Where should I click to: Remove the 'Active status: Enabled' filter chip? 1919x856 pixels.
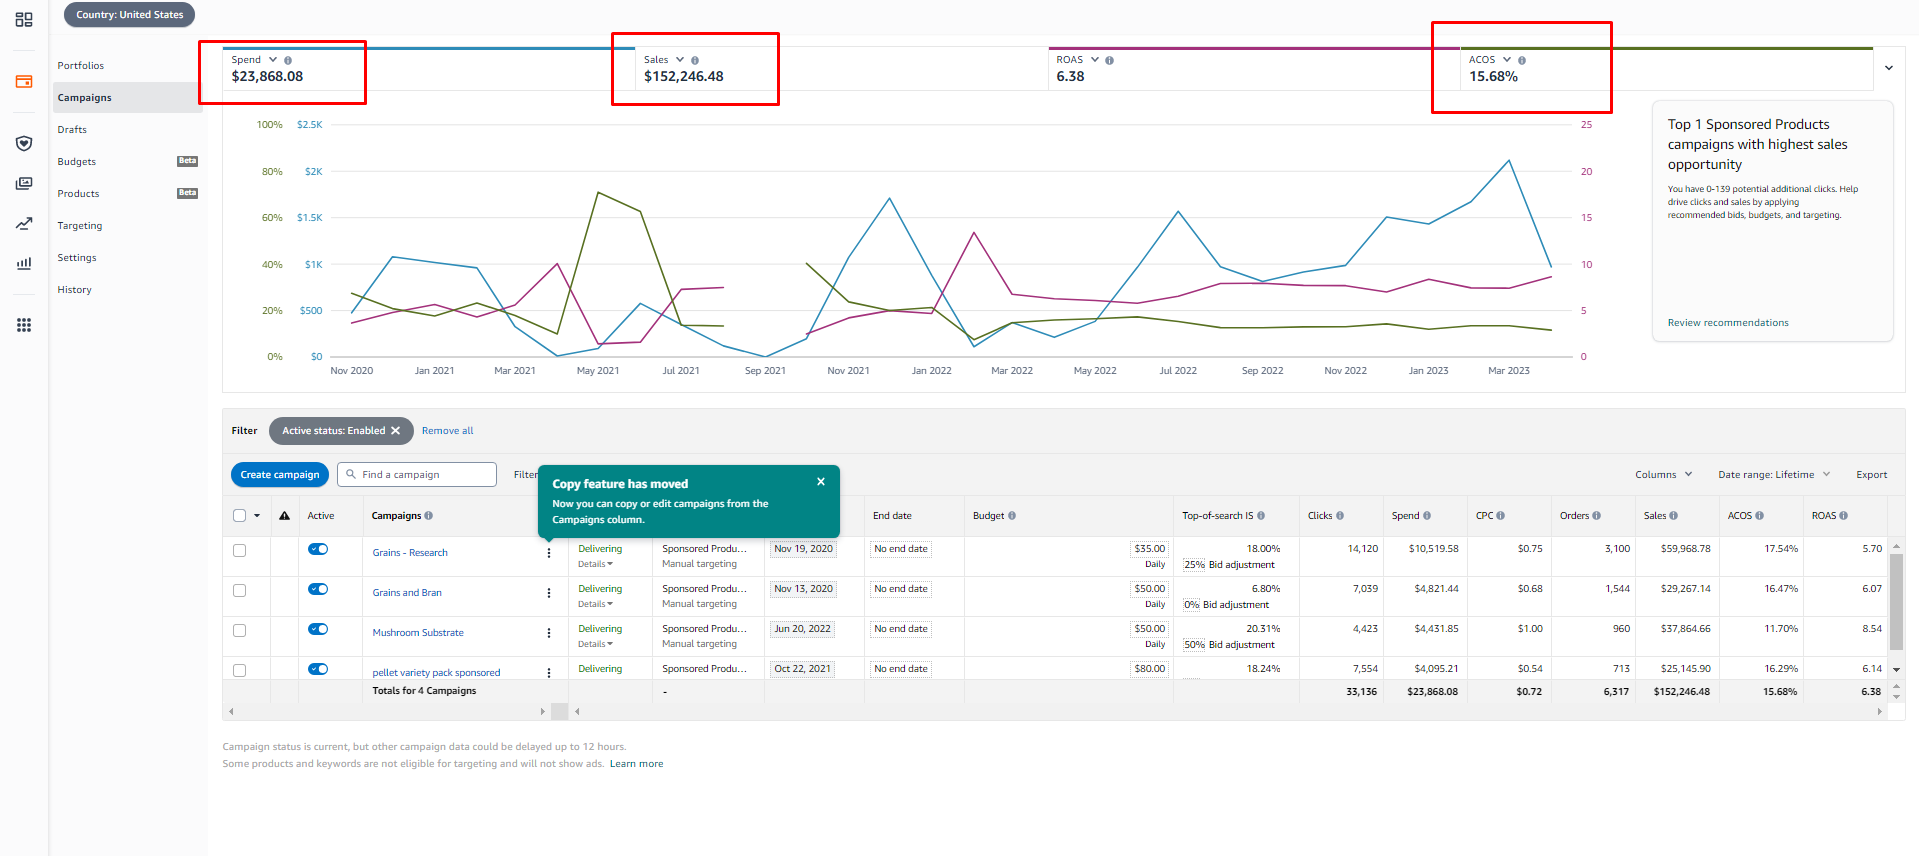pos(396,431)
